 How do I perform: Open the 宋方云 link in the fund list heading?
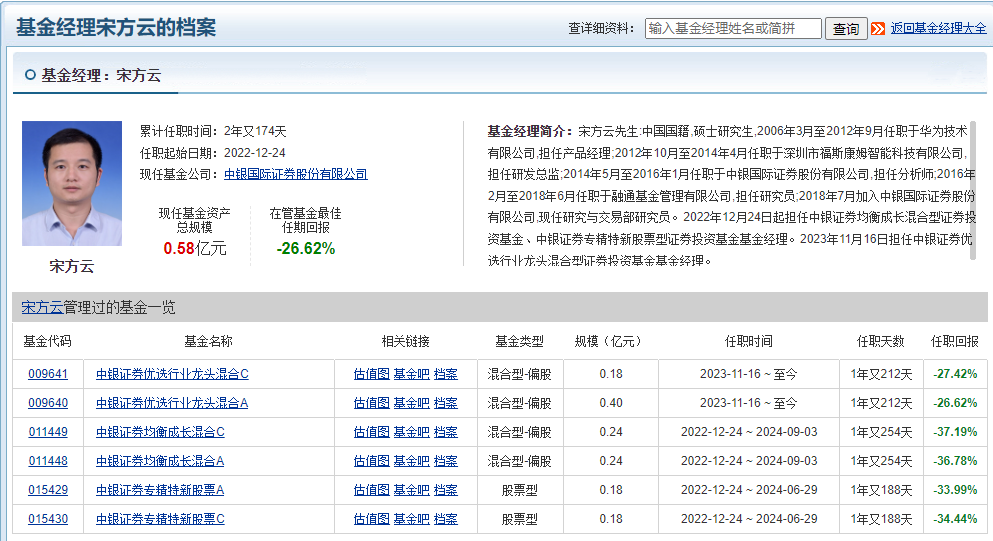42,307
